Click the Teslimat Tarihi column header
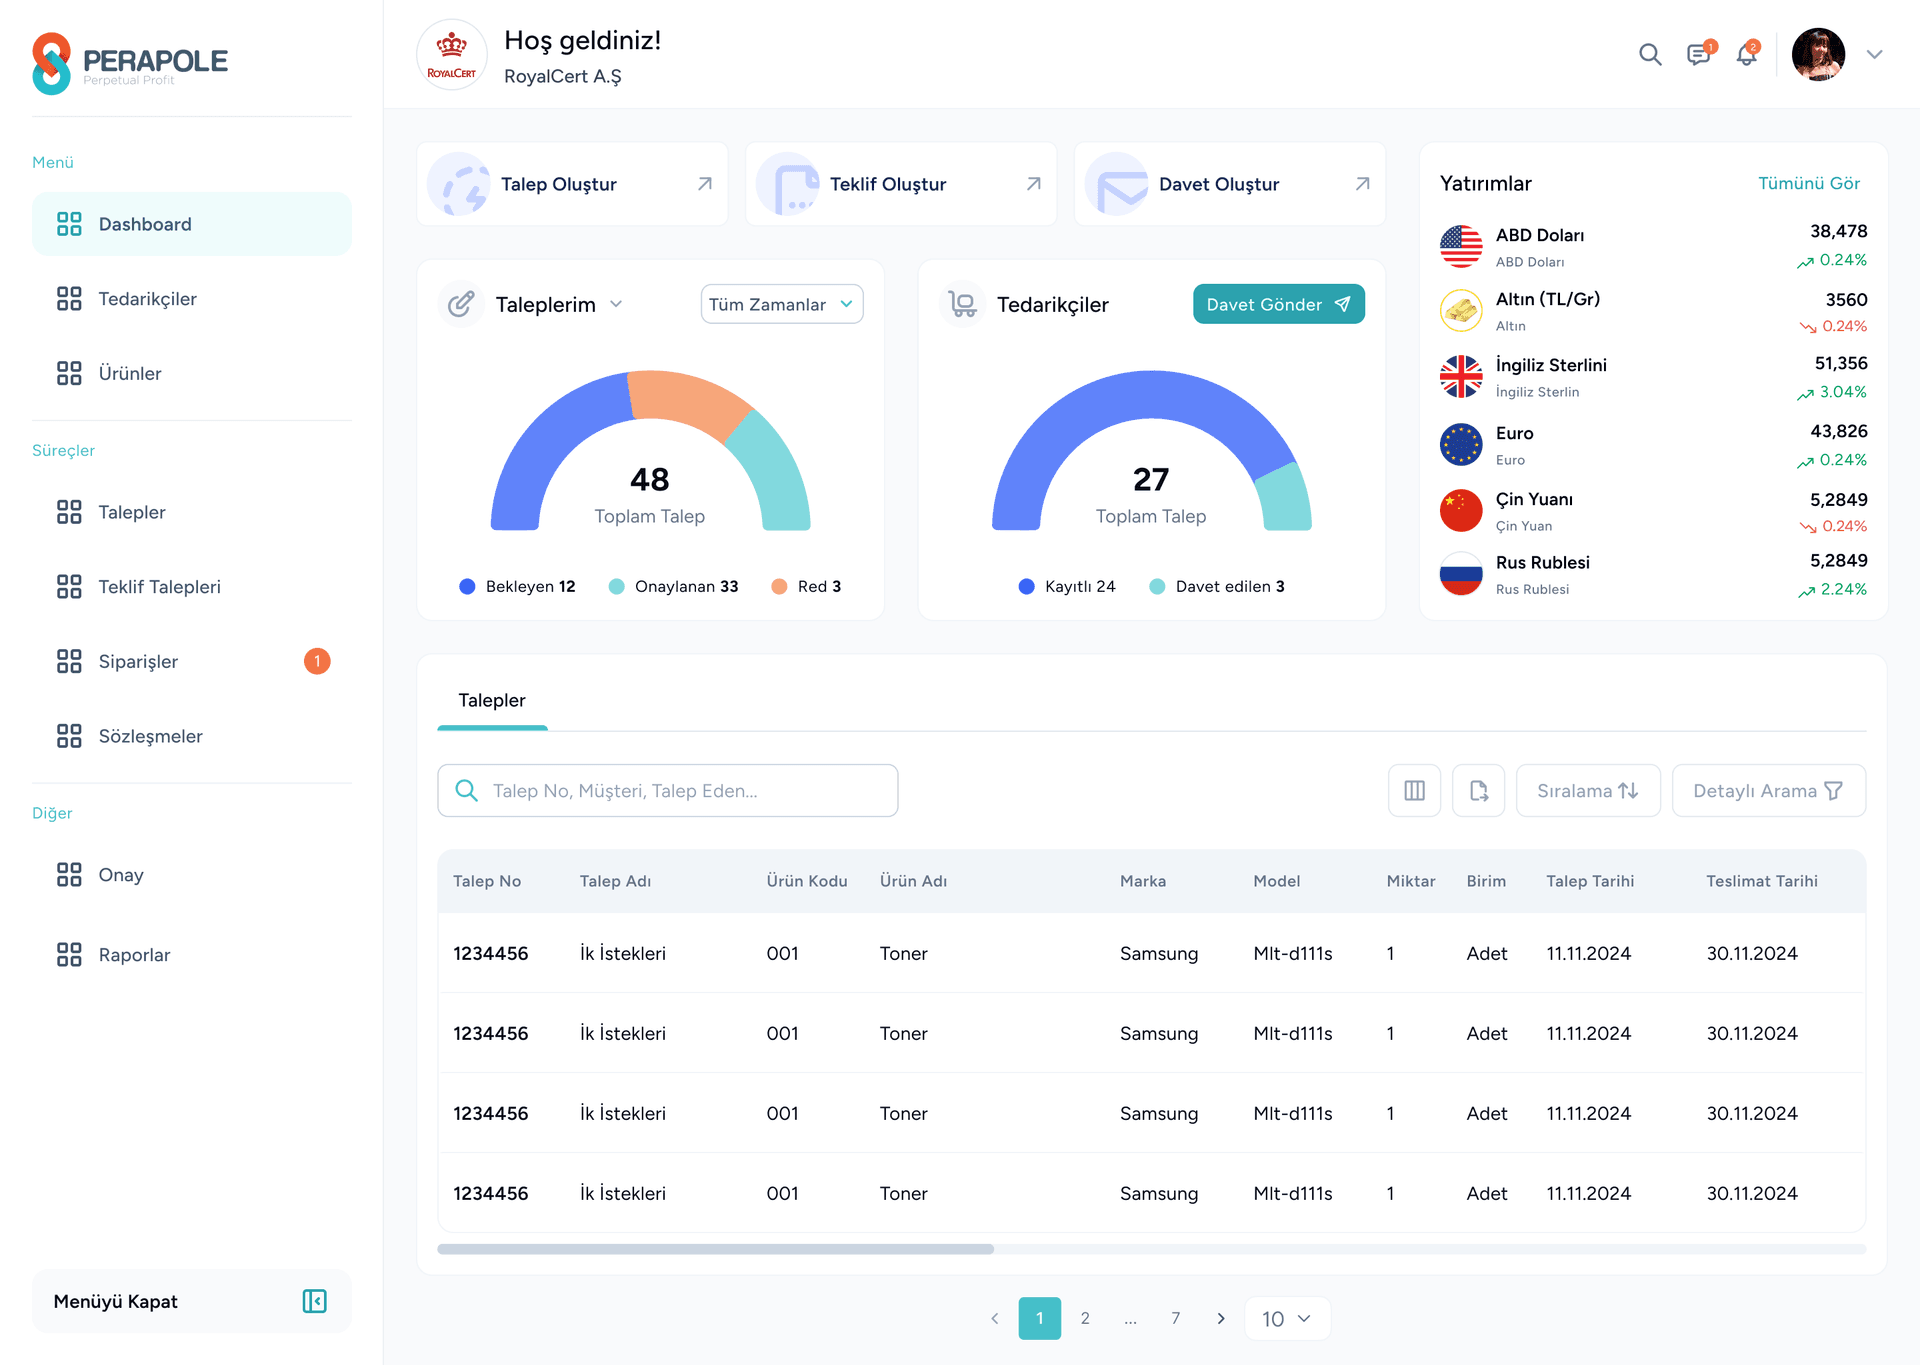Screen dimensions: 1920x1365 tap(1762, 881)
